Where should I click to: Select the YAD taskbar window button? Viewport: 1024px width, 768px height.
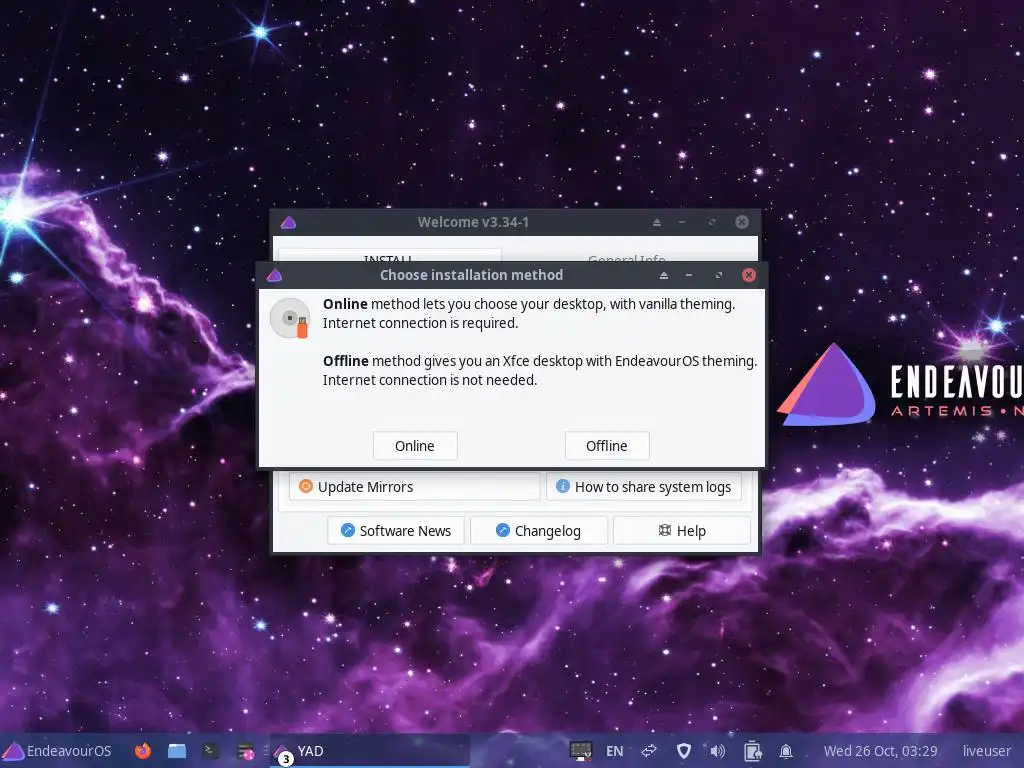point(370,751)
